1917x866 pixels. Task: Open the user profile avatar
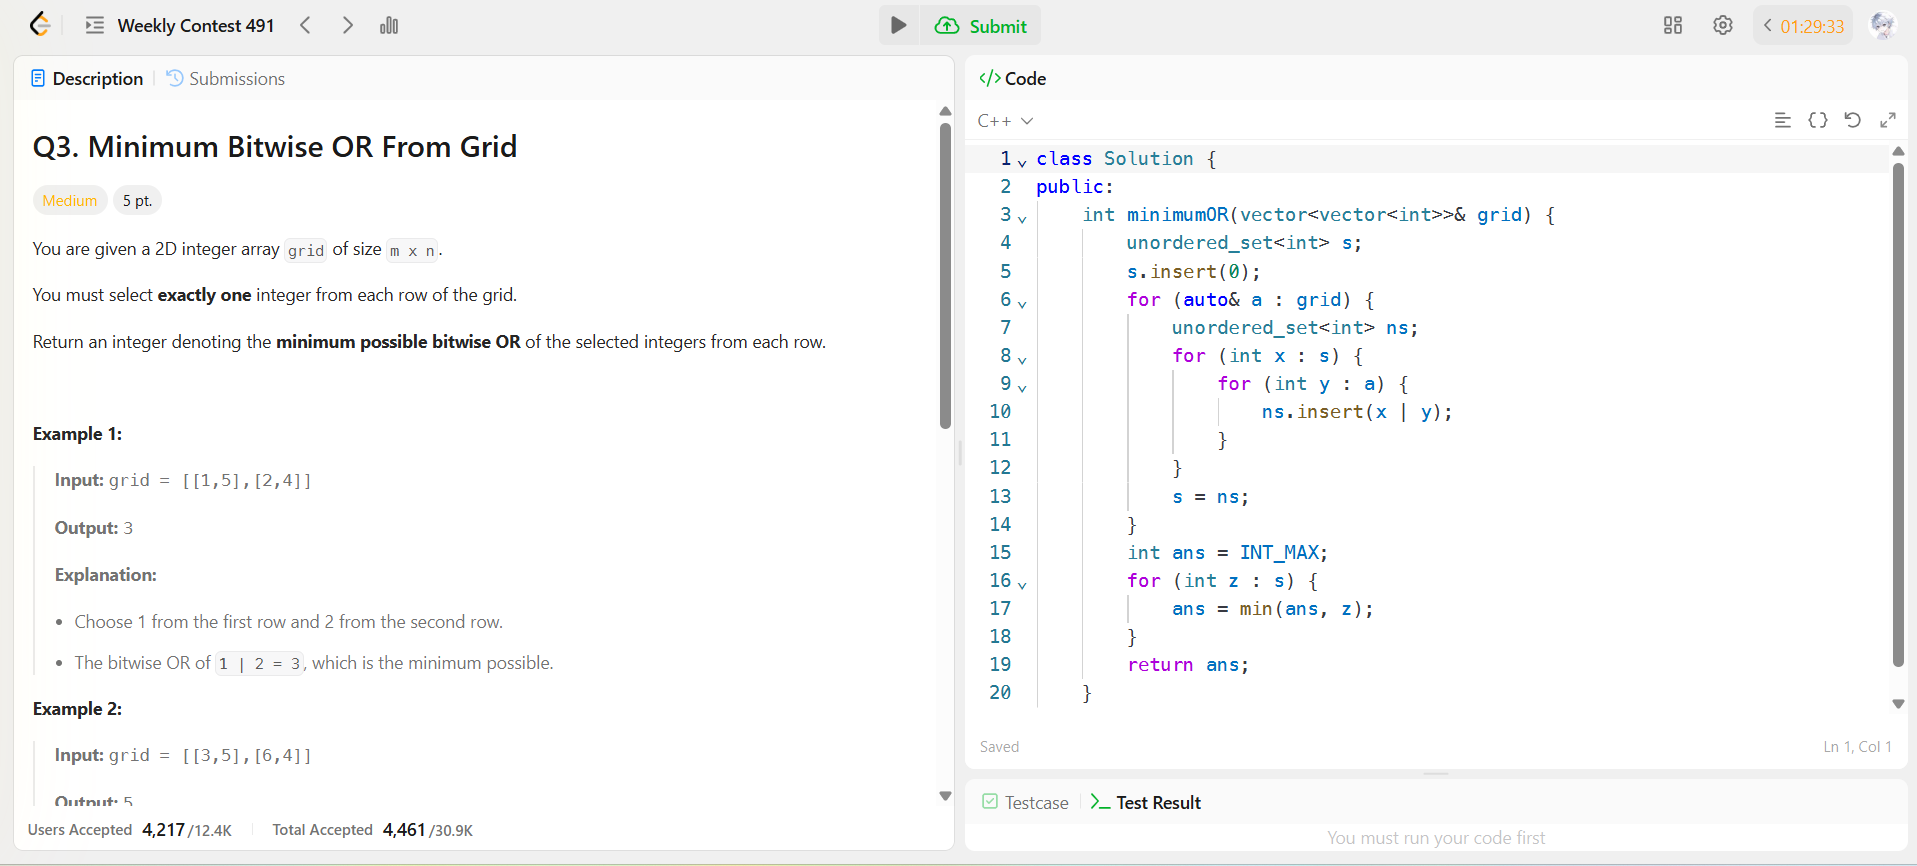point(1882,26)
